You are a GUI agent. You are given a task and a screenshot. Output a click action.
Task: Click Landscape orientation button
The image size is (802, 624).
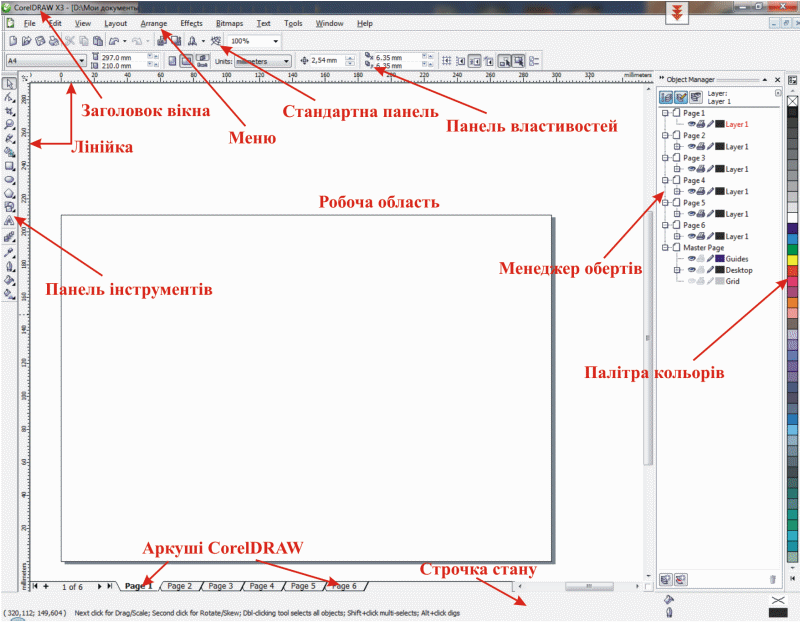coord(186,61)
